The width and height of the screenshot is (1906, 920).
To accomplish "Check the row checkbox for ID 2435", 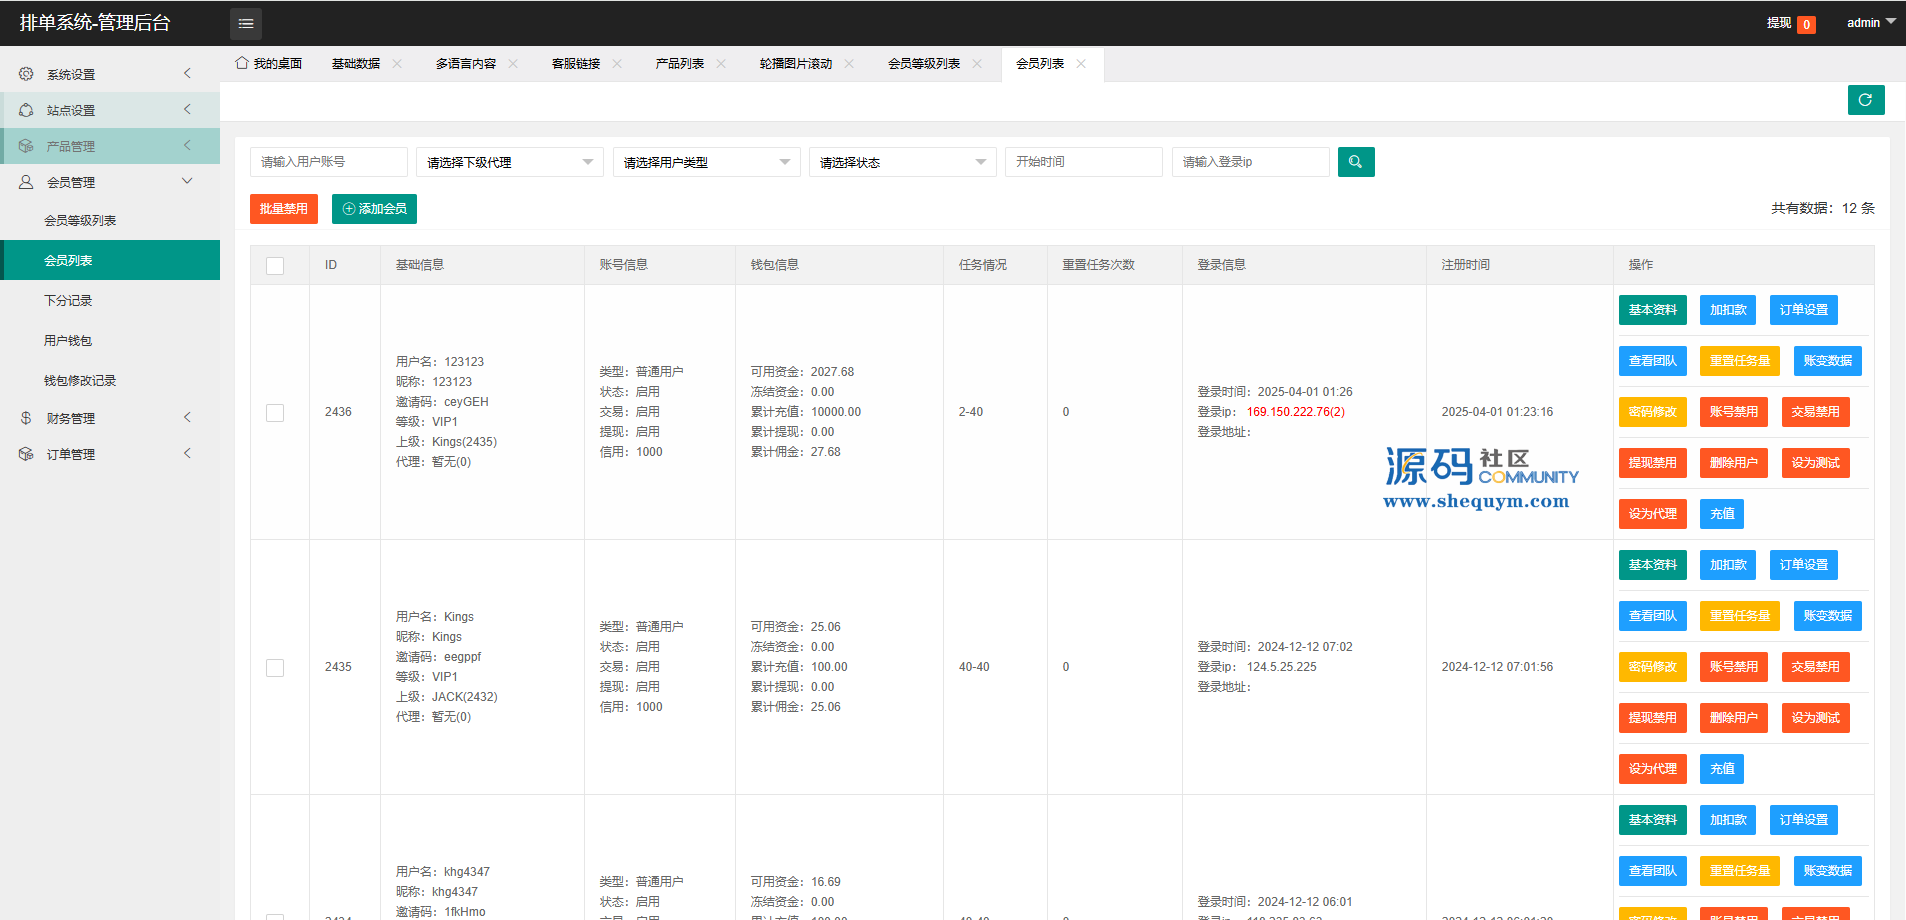I will pos(275,668).
